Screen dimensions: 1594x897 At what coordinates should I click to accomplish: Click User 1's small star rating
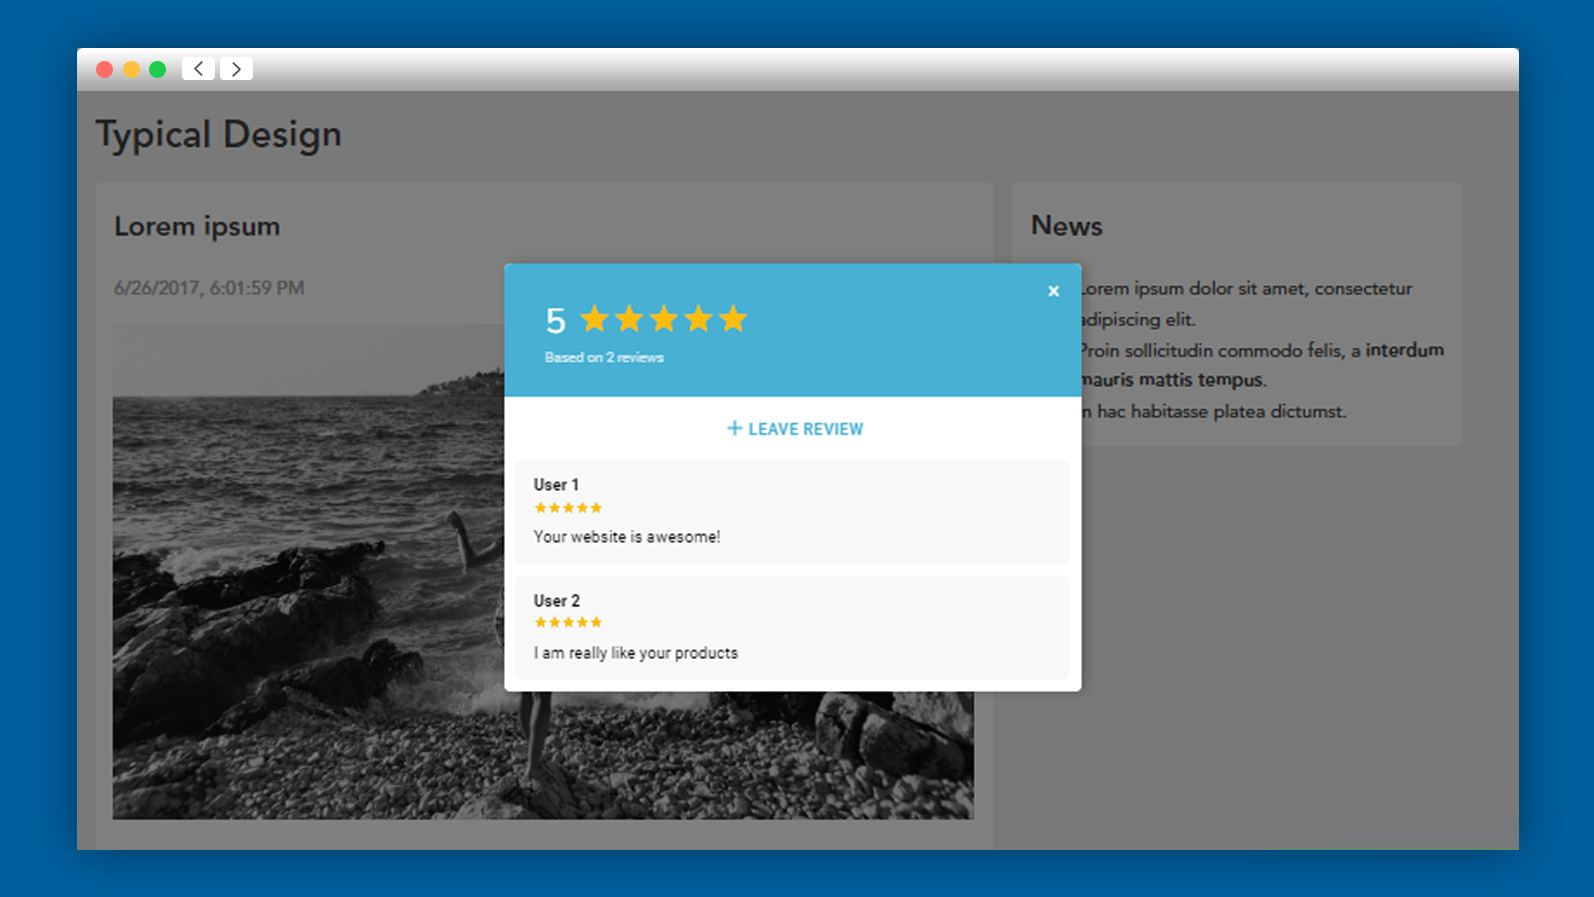(x=568, y=508)
